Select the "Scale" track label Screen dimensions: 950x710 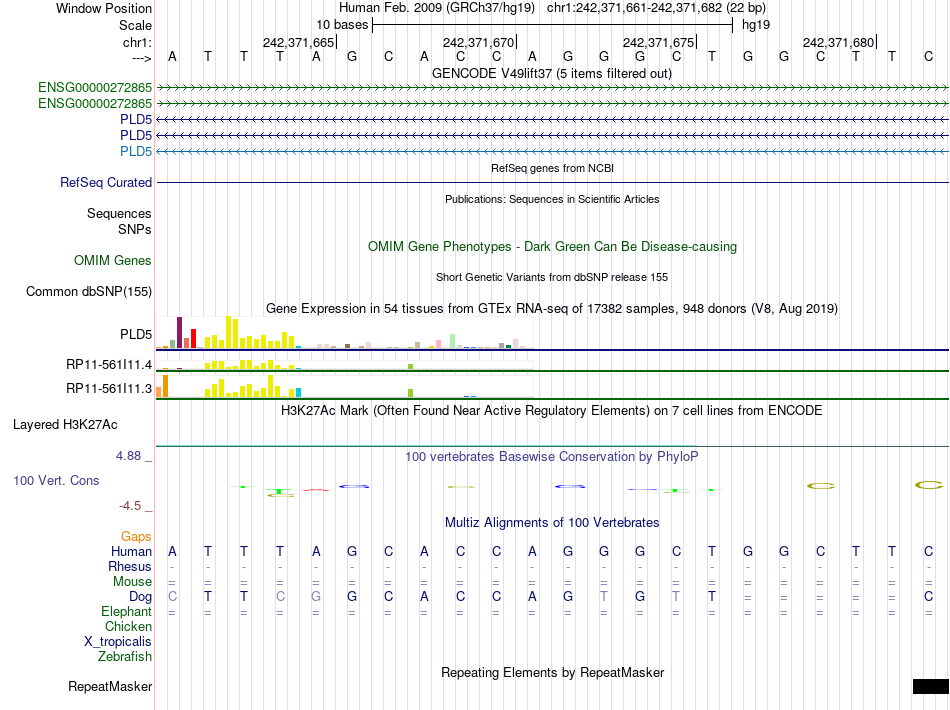pos(135,25)
